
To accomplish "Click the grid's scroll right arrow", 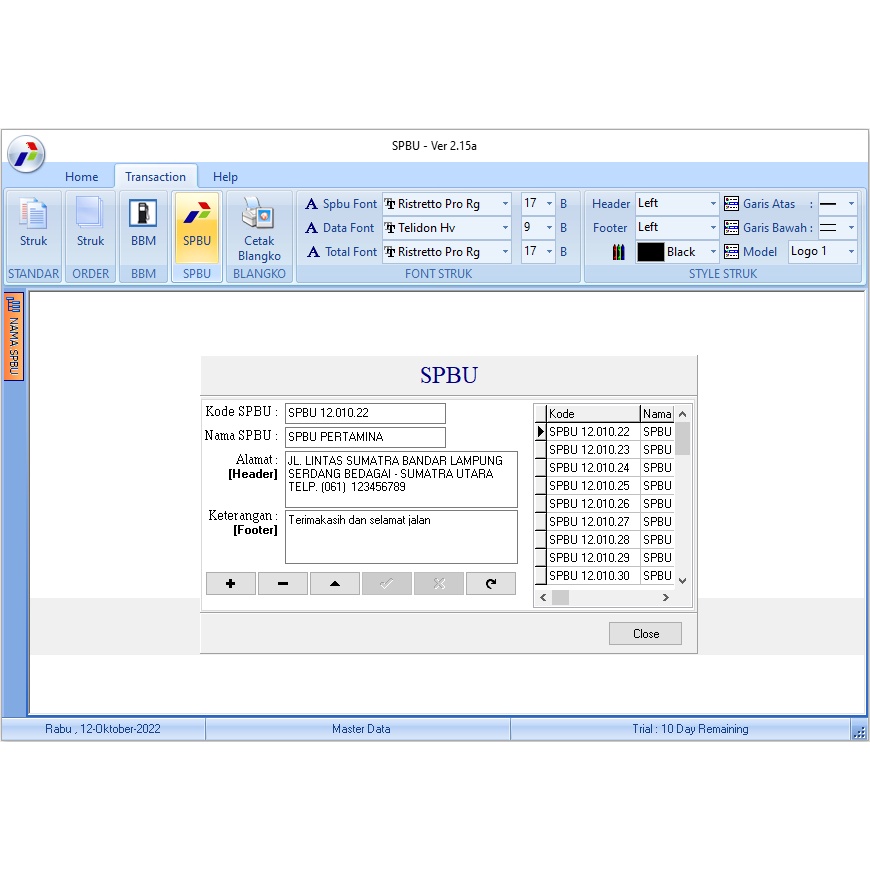I will [x=666, y=597].
